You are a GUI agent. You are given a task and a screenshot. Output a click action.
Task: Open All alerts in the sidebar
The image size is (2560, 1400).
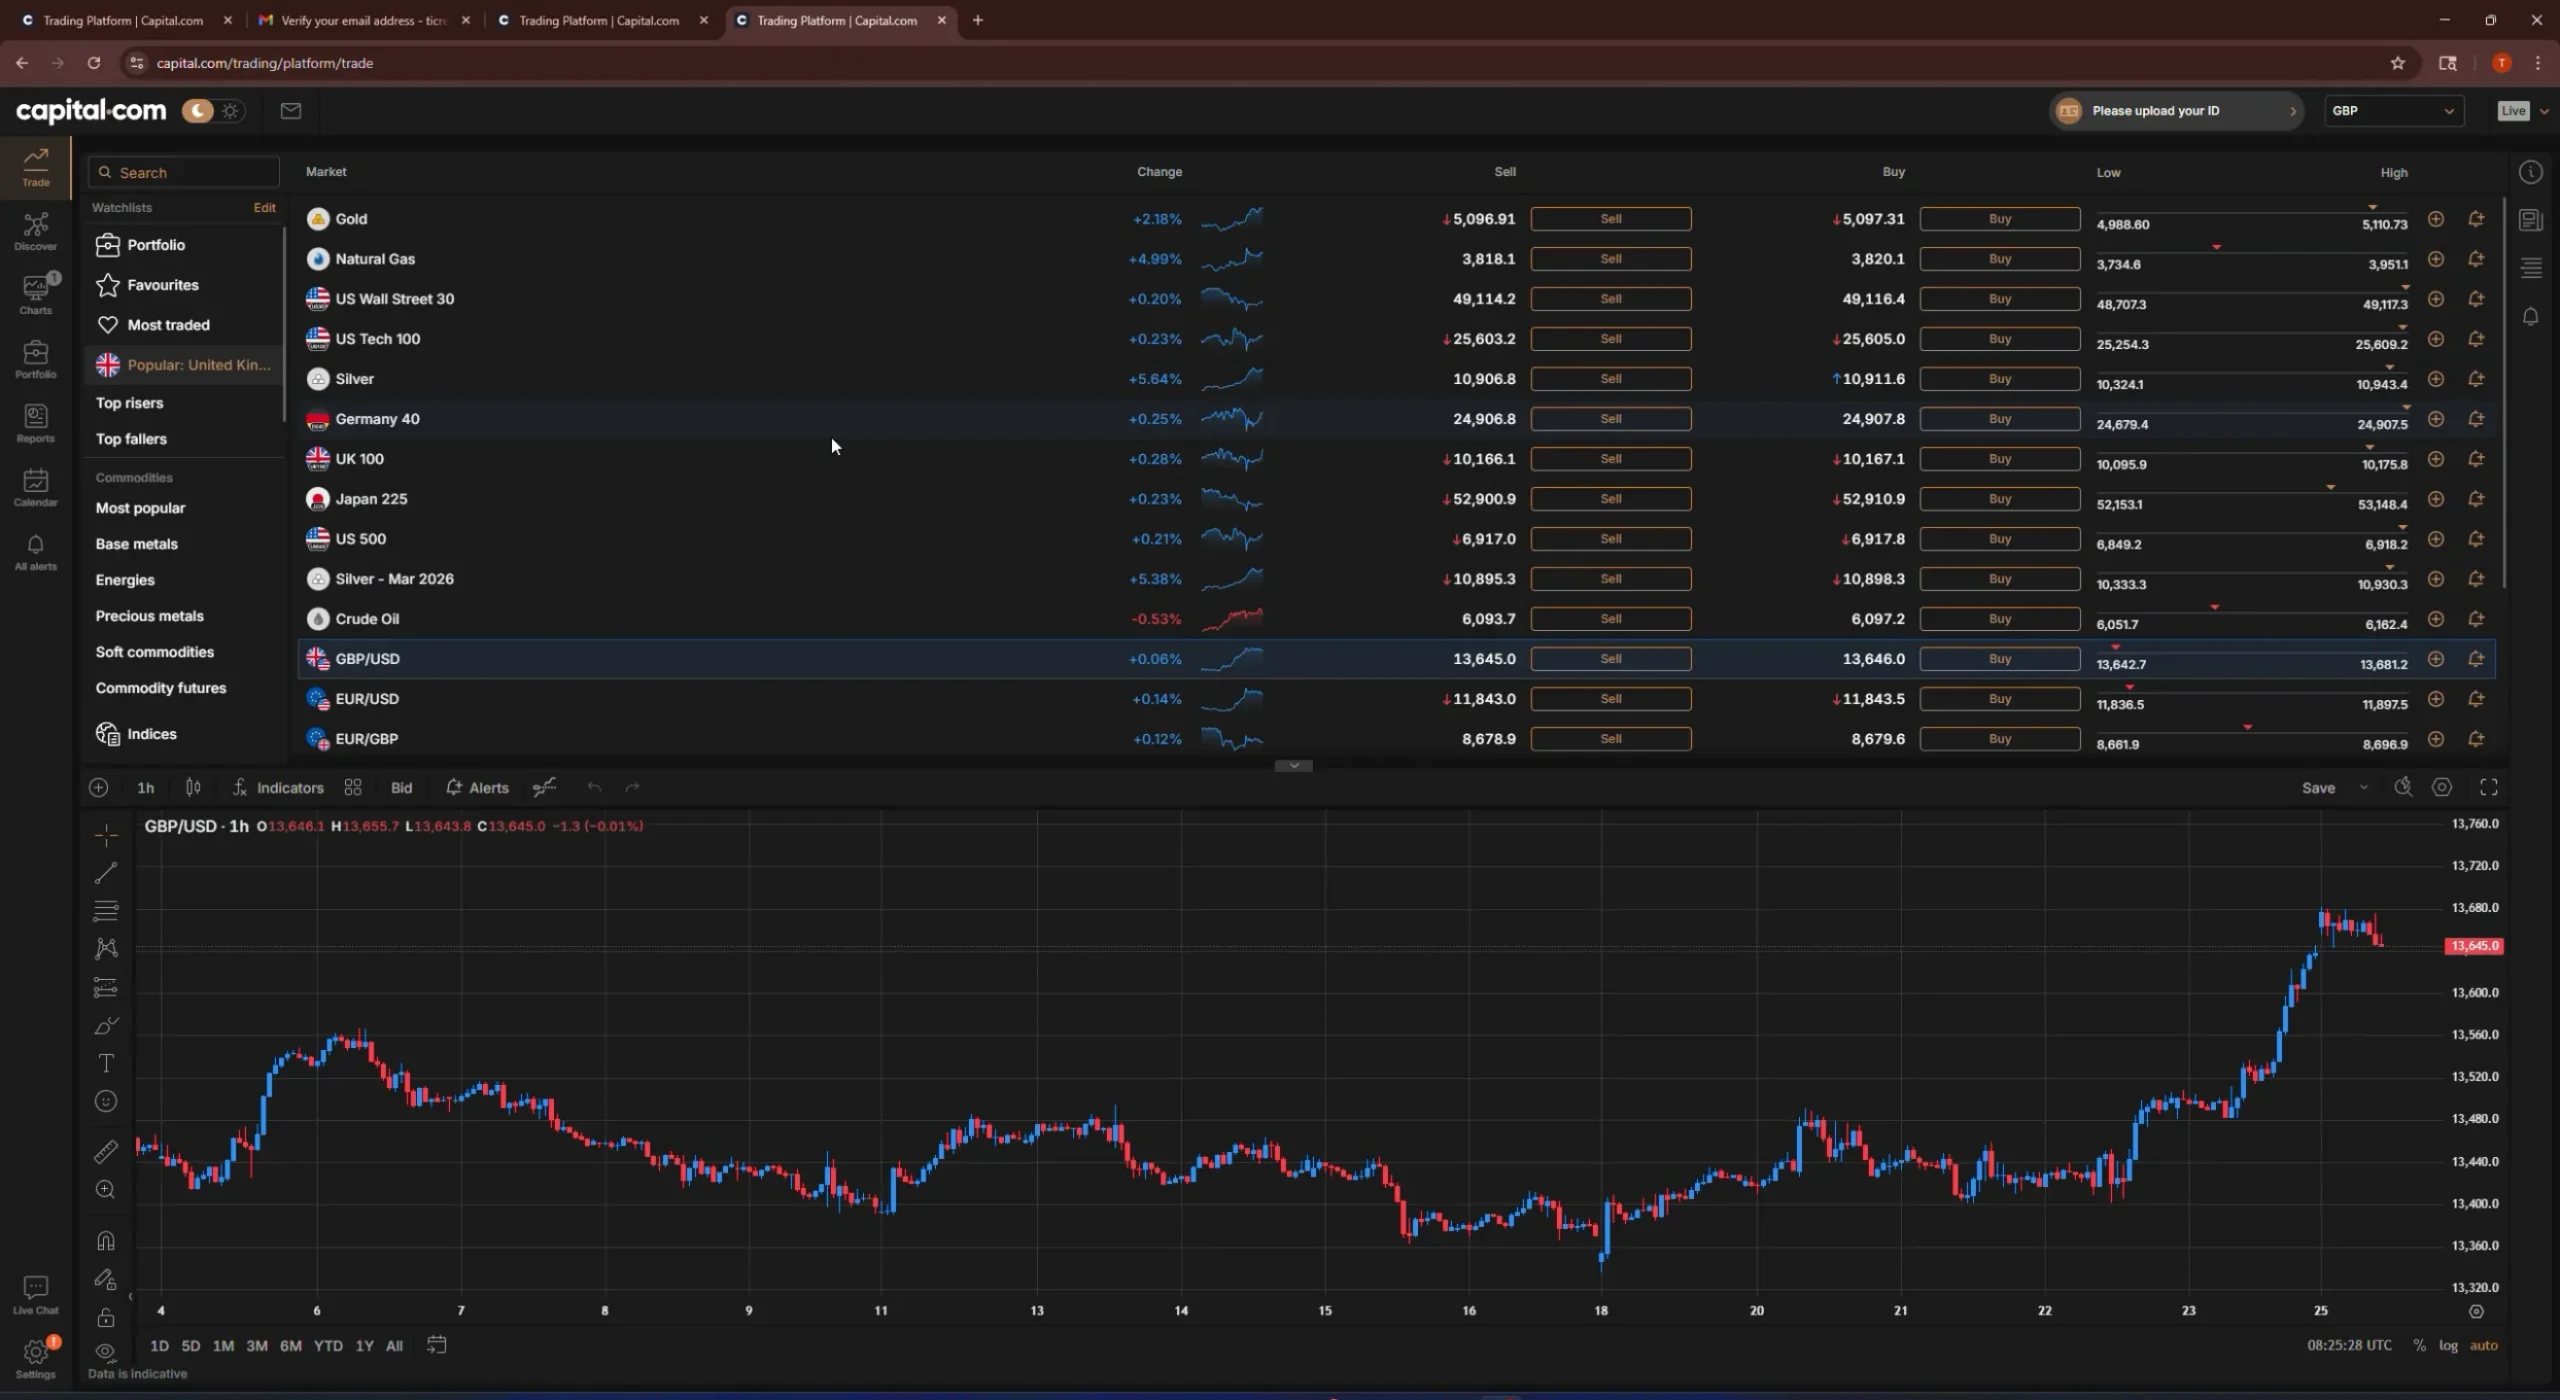(x=36, y=552)
